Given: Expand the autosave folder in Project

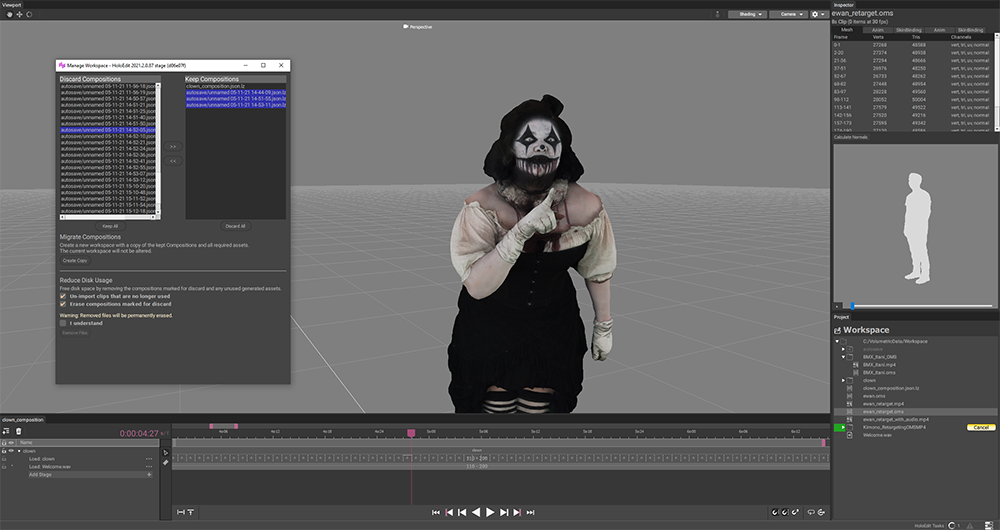Looking at the screenshot, I should [x=843, y=349].
